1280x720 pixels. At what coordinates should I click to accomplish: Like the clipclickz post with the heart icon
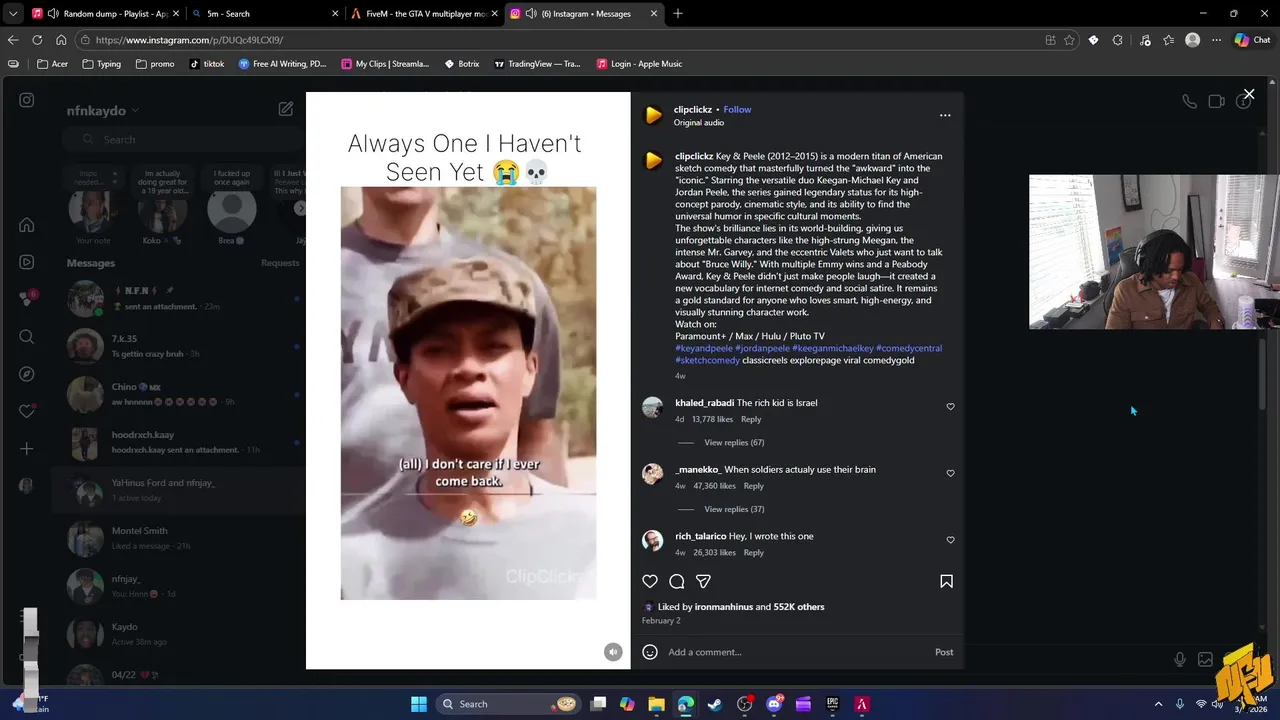tap(650, 581)
